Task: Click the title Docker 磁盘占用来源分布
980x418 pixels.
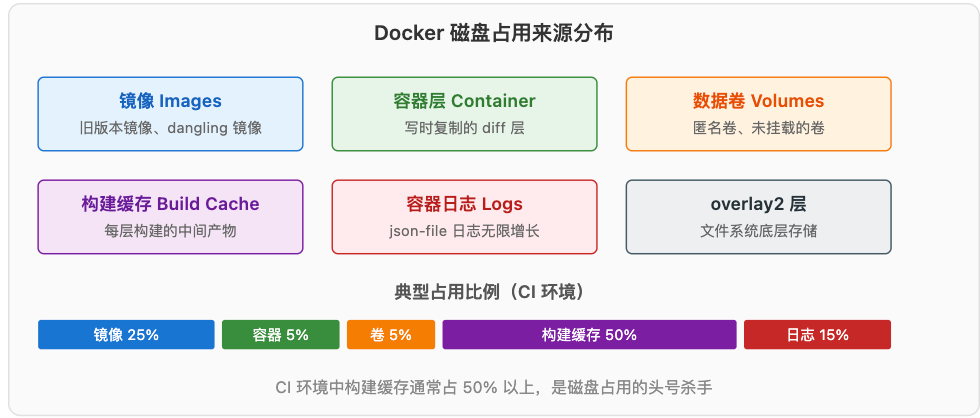Action: coord(493,33)
